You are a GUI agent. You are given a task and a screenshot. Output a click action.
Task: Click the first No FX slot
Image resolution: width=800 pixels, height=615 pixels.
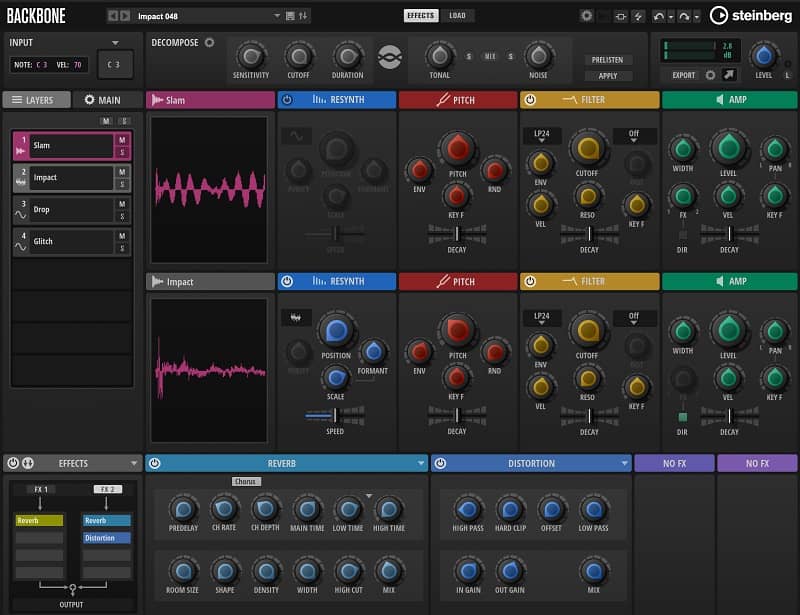674,463
